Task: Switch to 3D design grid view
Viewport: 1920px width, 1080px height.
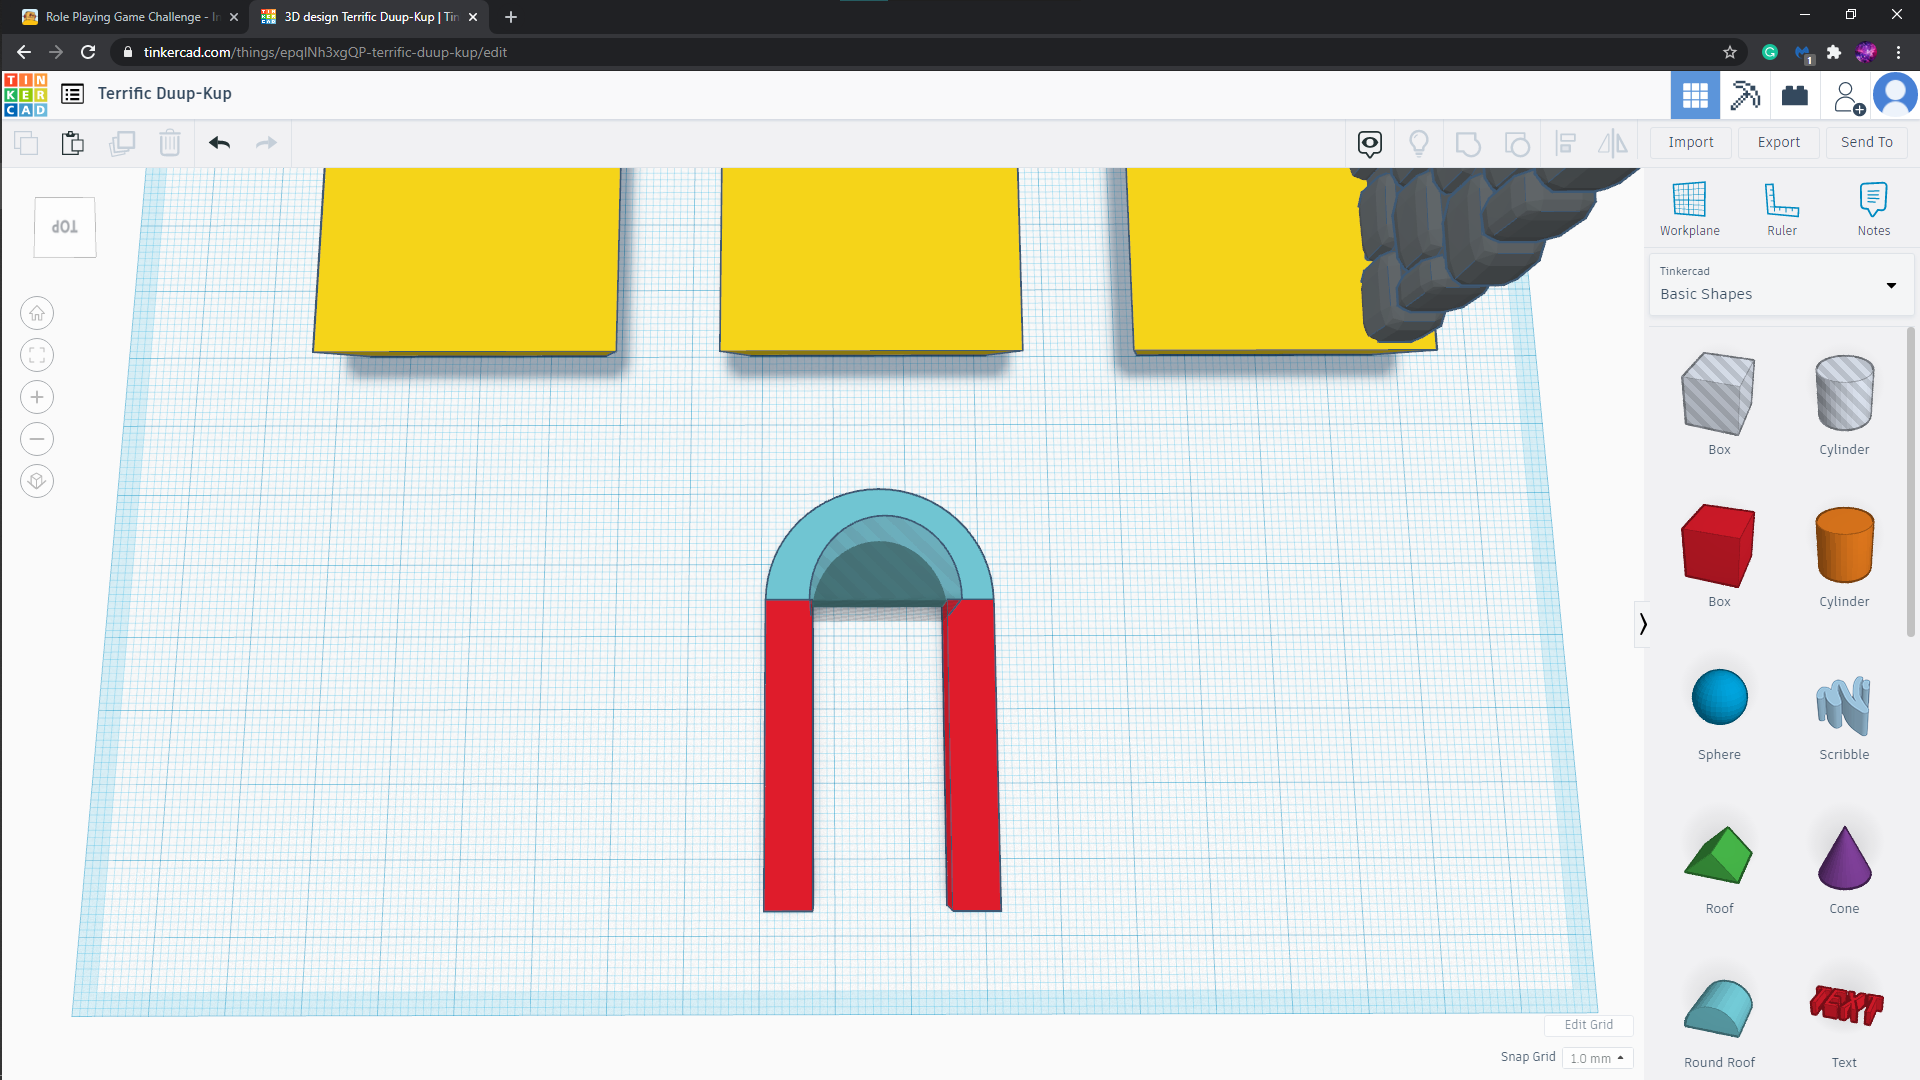Action: 1695,95
